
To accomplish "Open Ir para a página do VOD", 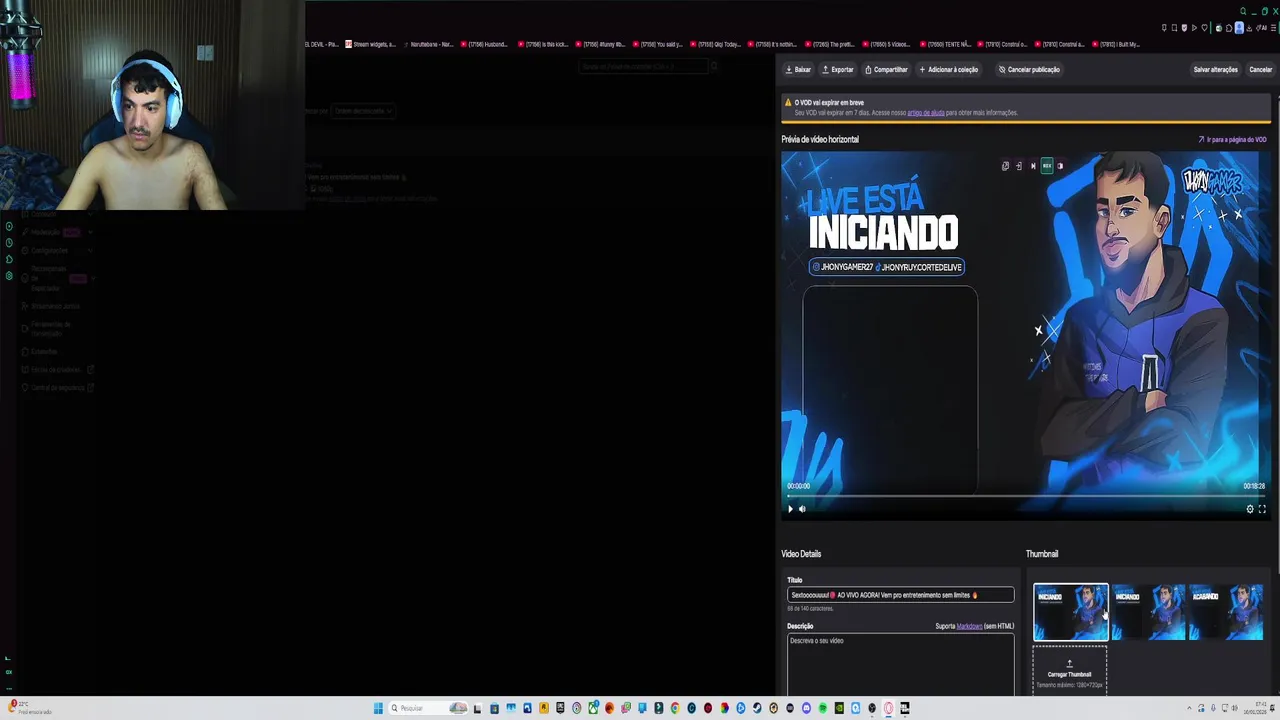I will click(1232, 140).
